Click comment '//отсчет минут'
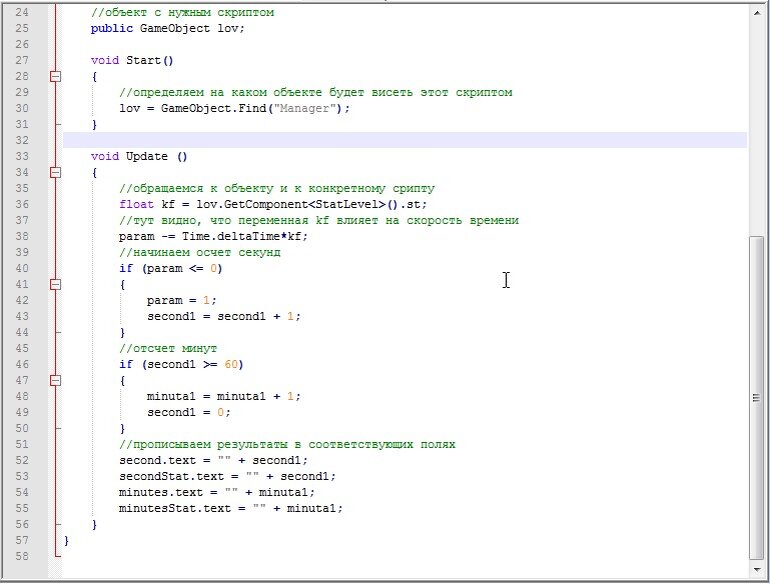 click(167, 349)
